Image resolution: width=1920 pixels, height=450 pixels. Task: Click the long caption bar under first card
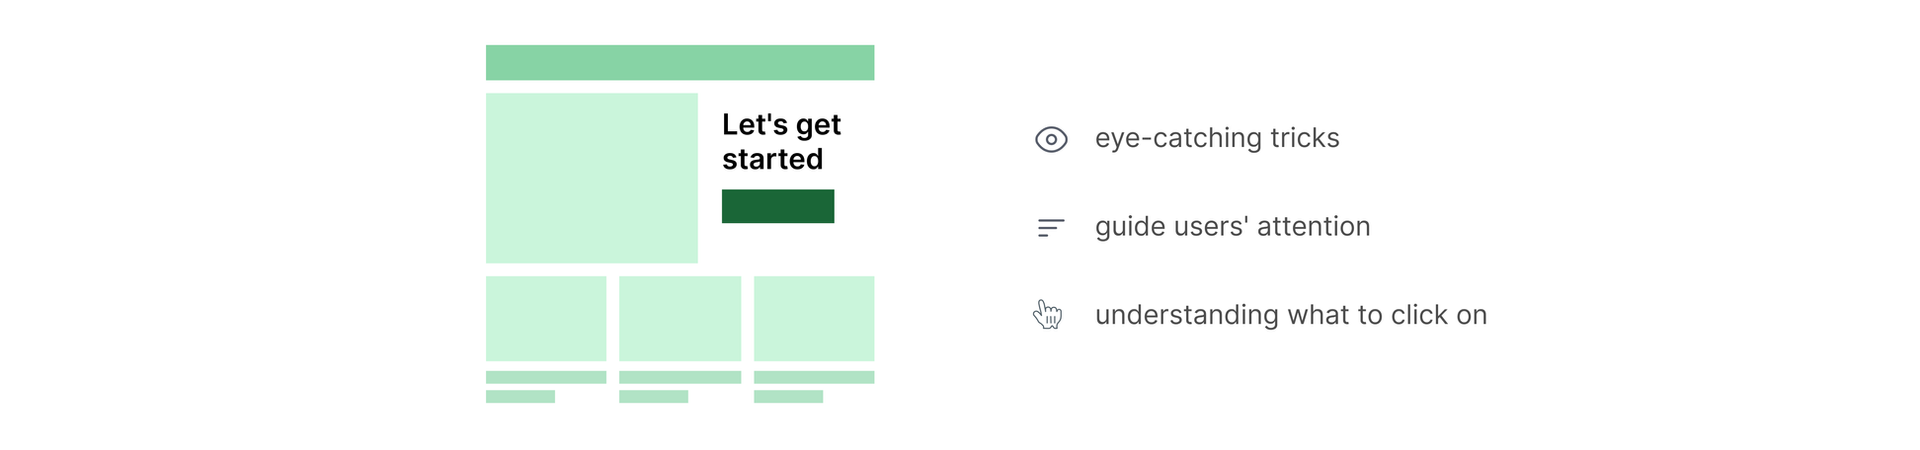pyautogui.click(x=546, y=377)
